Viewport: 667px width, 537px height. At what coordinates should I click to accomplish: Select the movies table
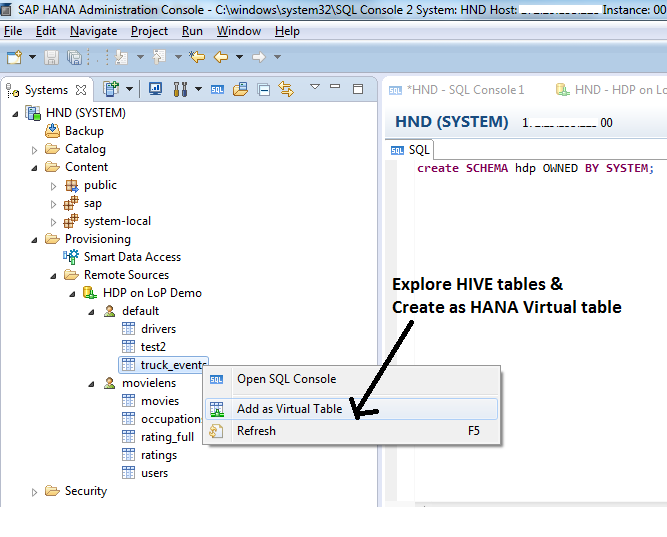(x=160, y=401)
